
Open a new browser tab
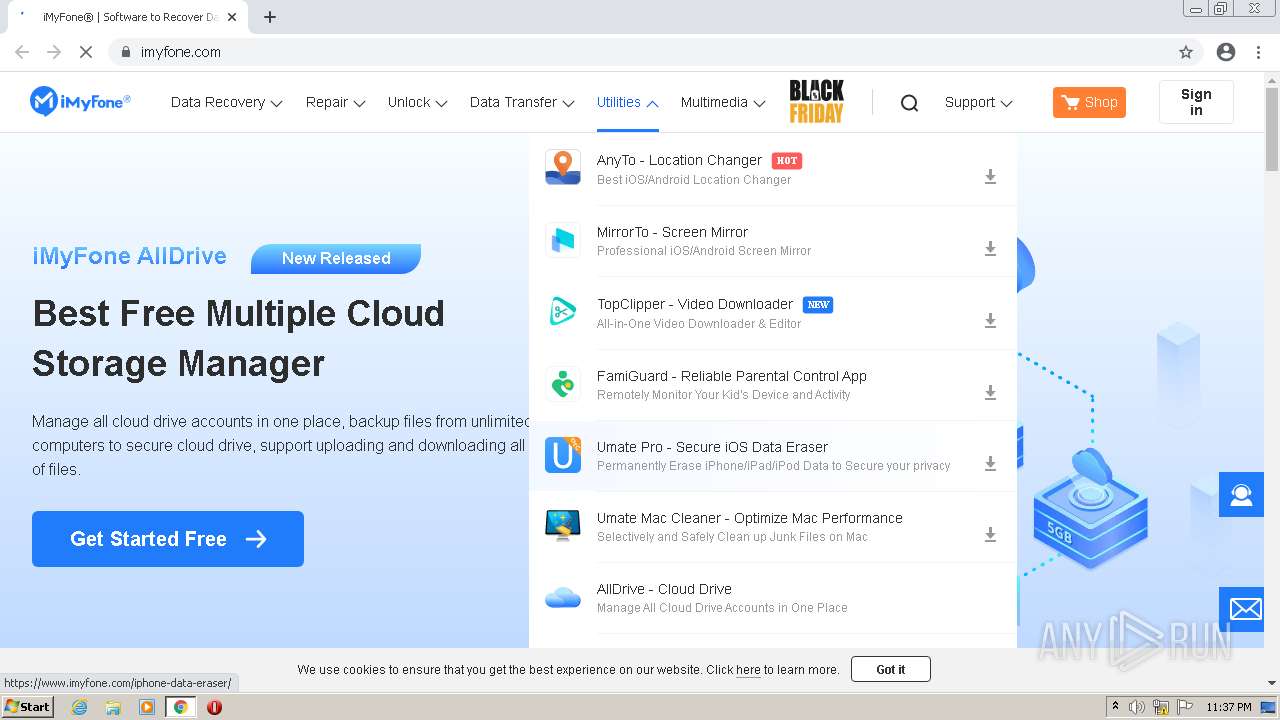coord(270,17)
